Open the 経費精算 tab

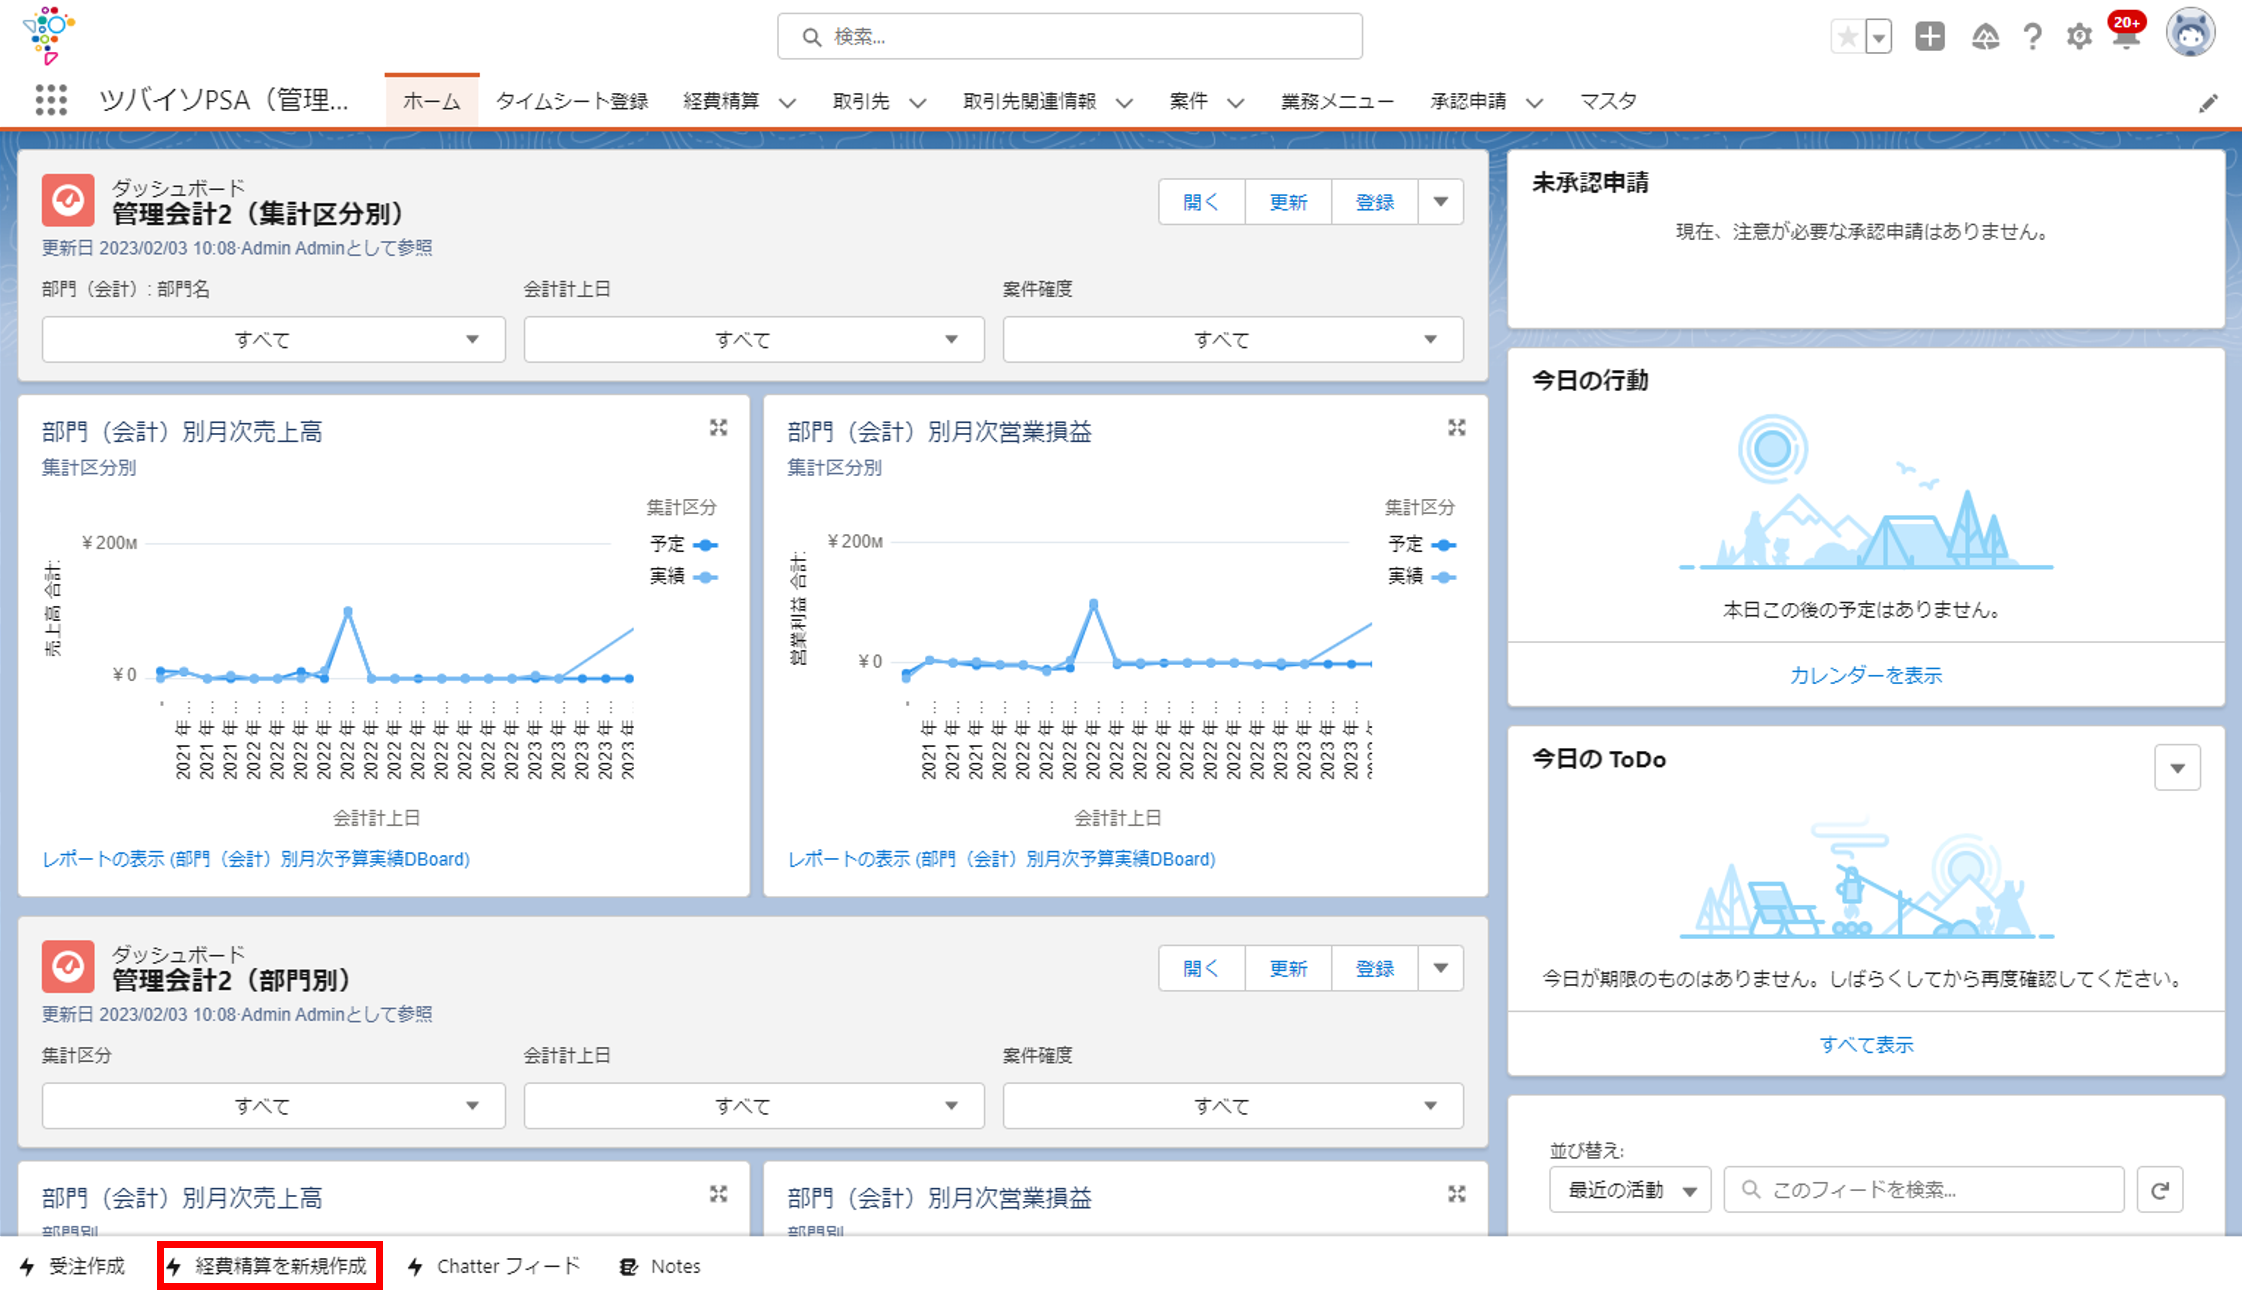point(721,101)
